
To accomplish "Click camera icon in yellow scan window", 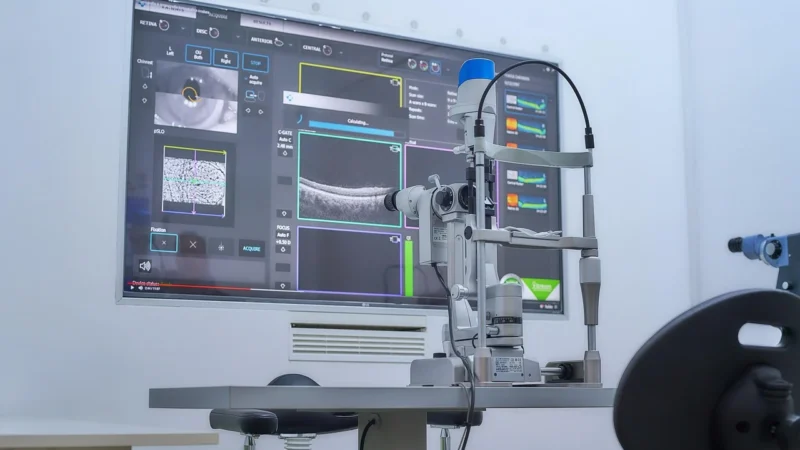I will [394, 82].
